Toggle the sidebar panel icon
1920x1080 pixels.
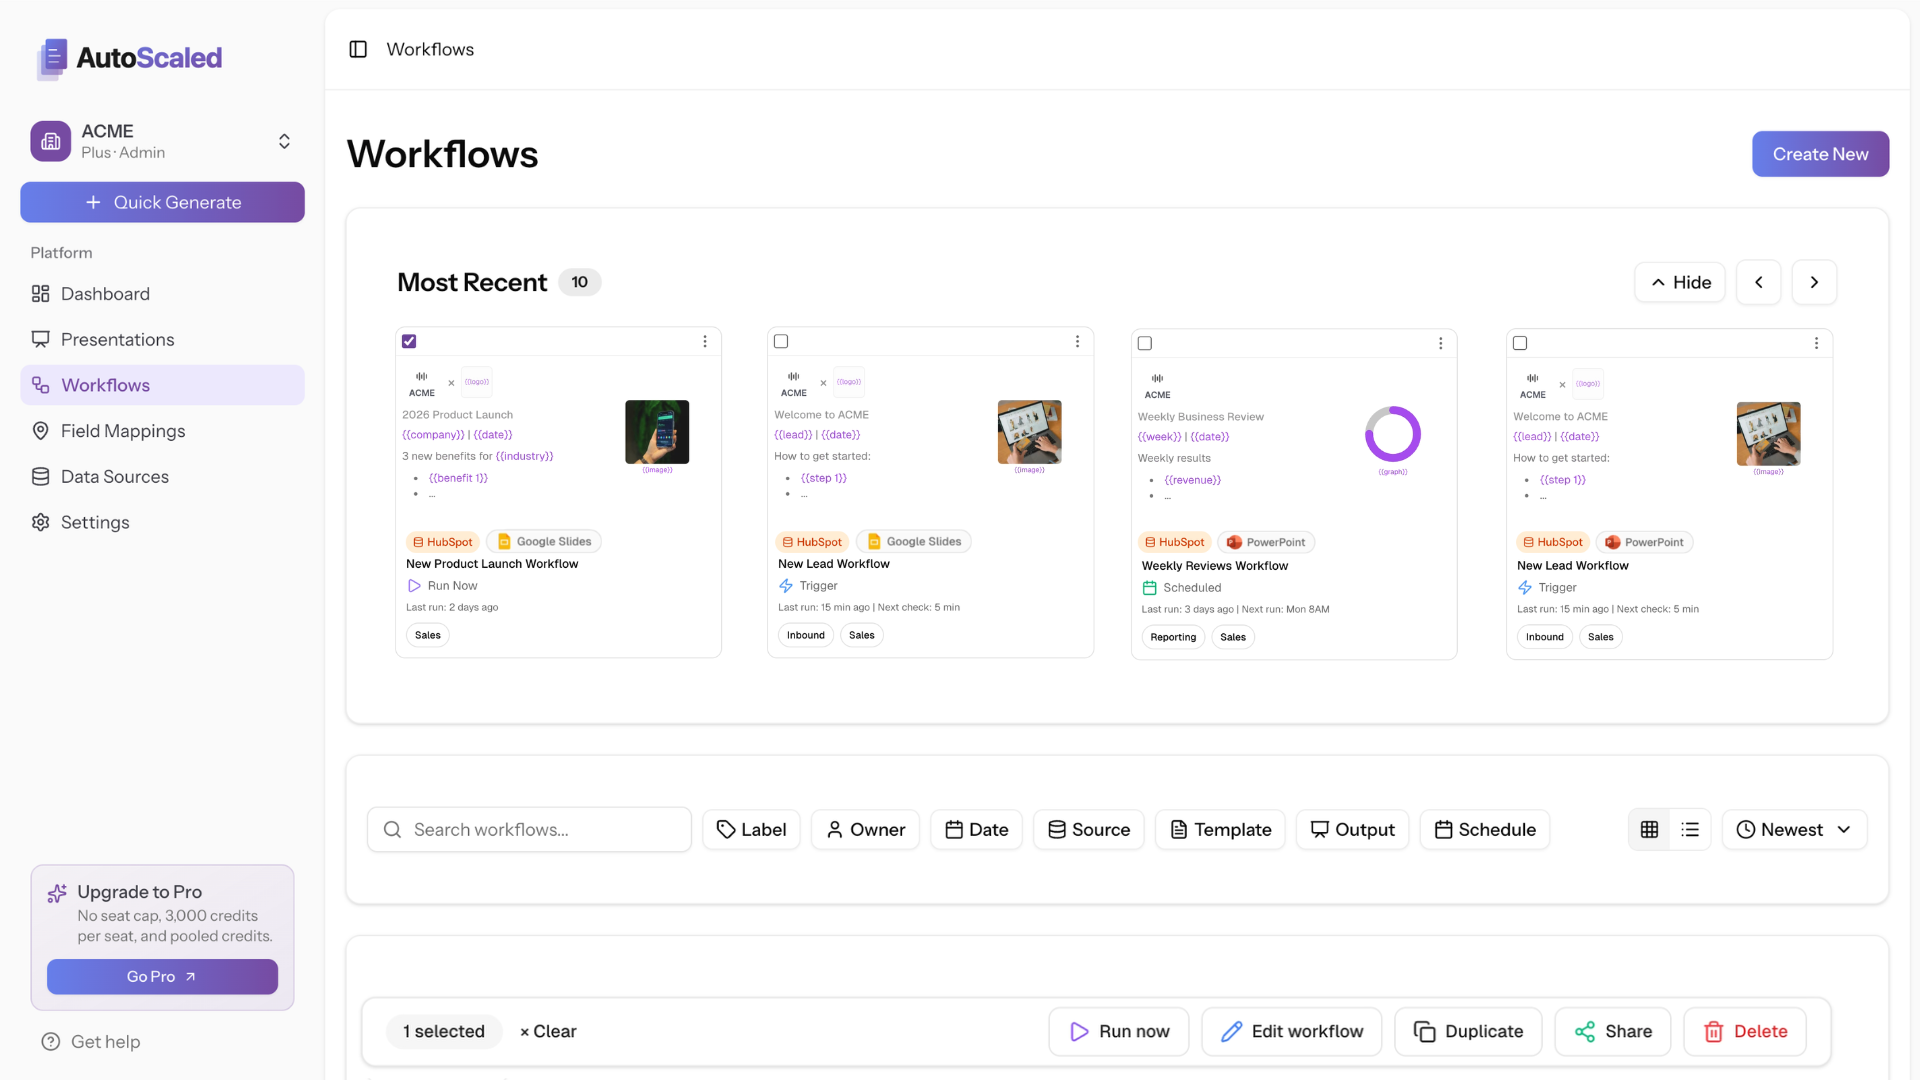(x=358, y=49)
